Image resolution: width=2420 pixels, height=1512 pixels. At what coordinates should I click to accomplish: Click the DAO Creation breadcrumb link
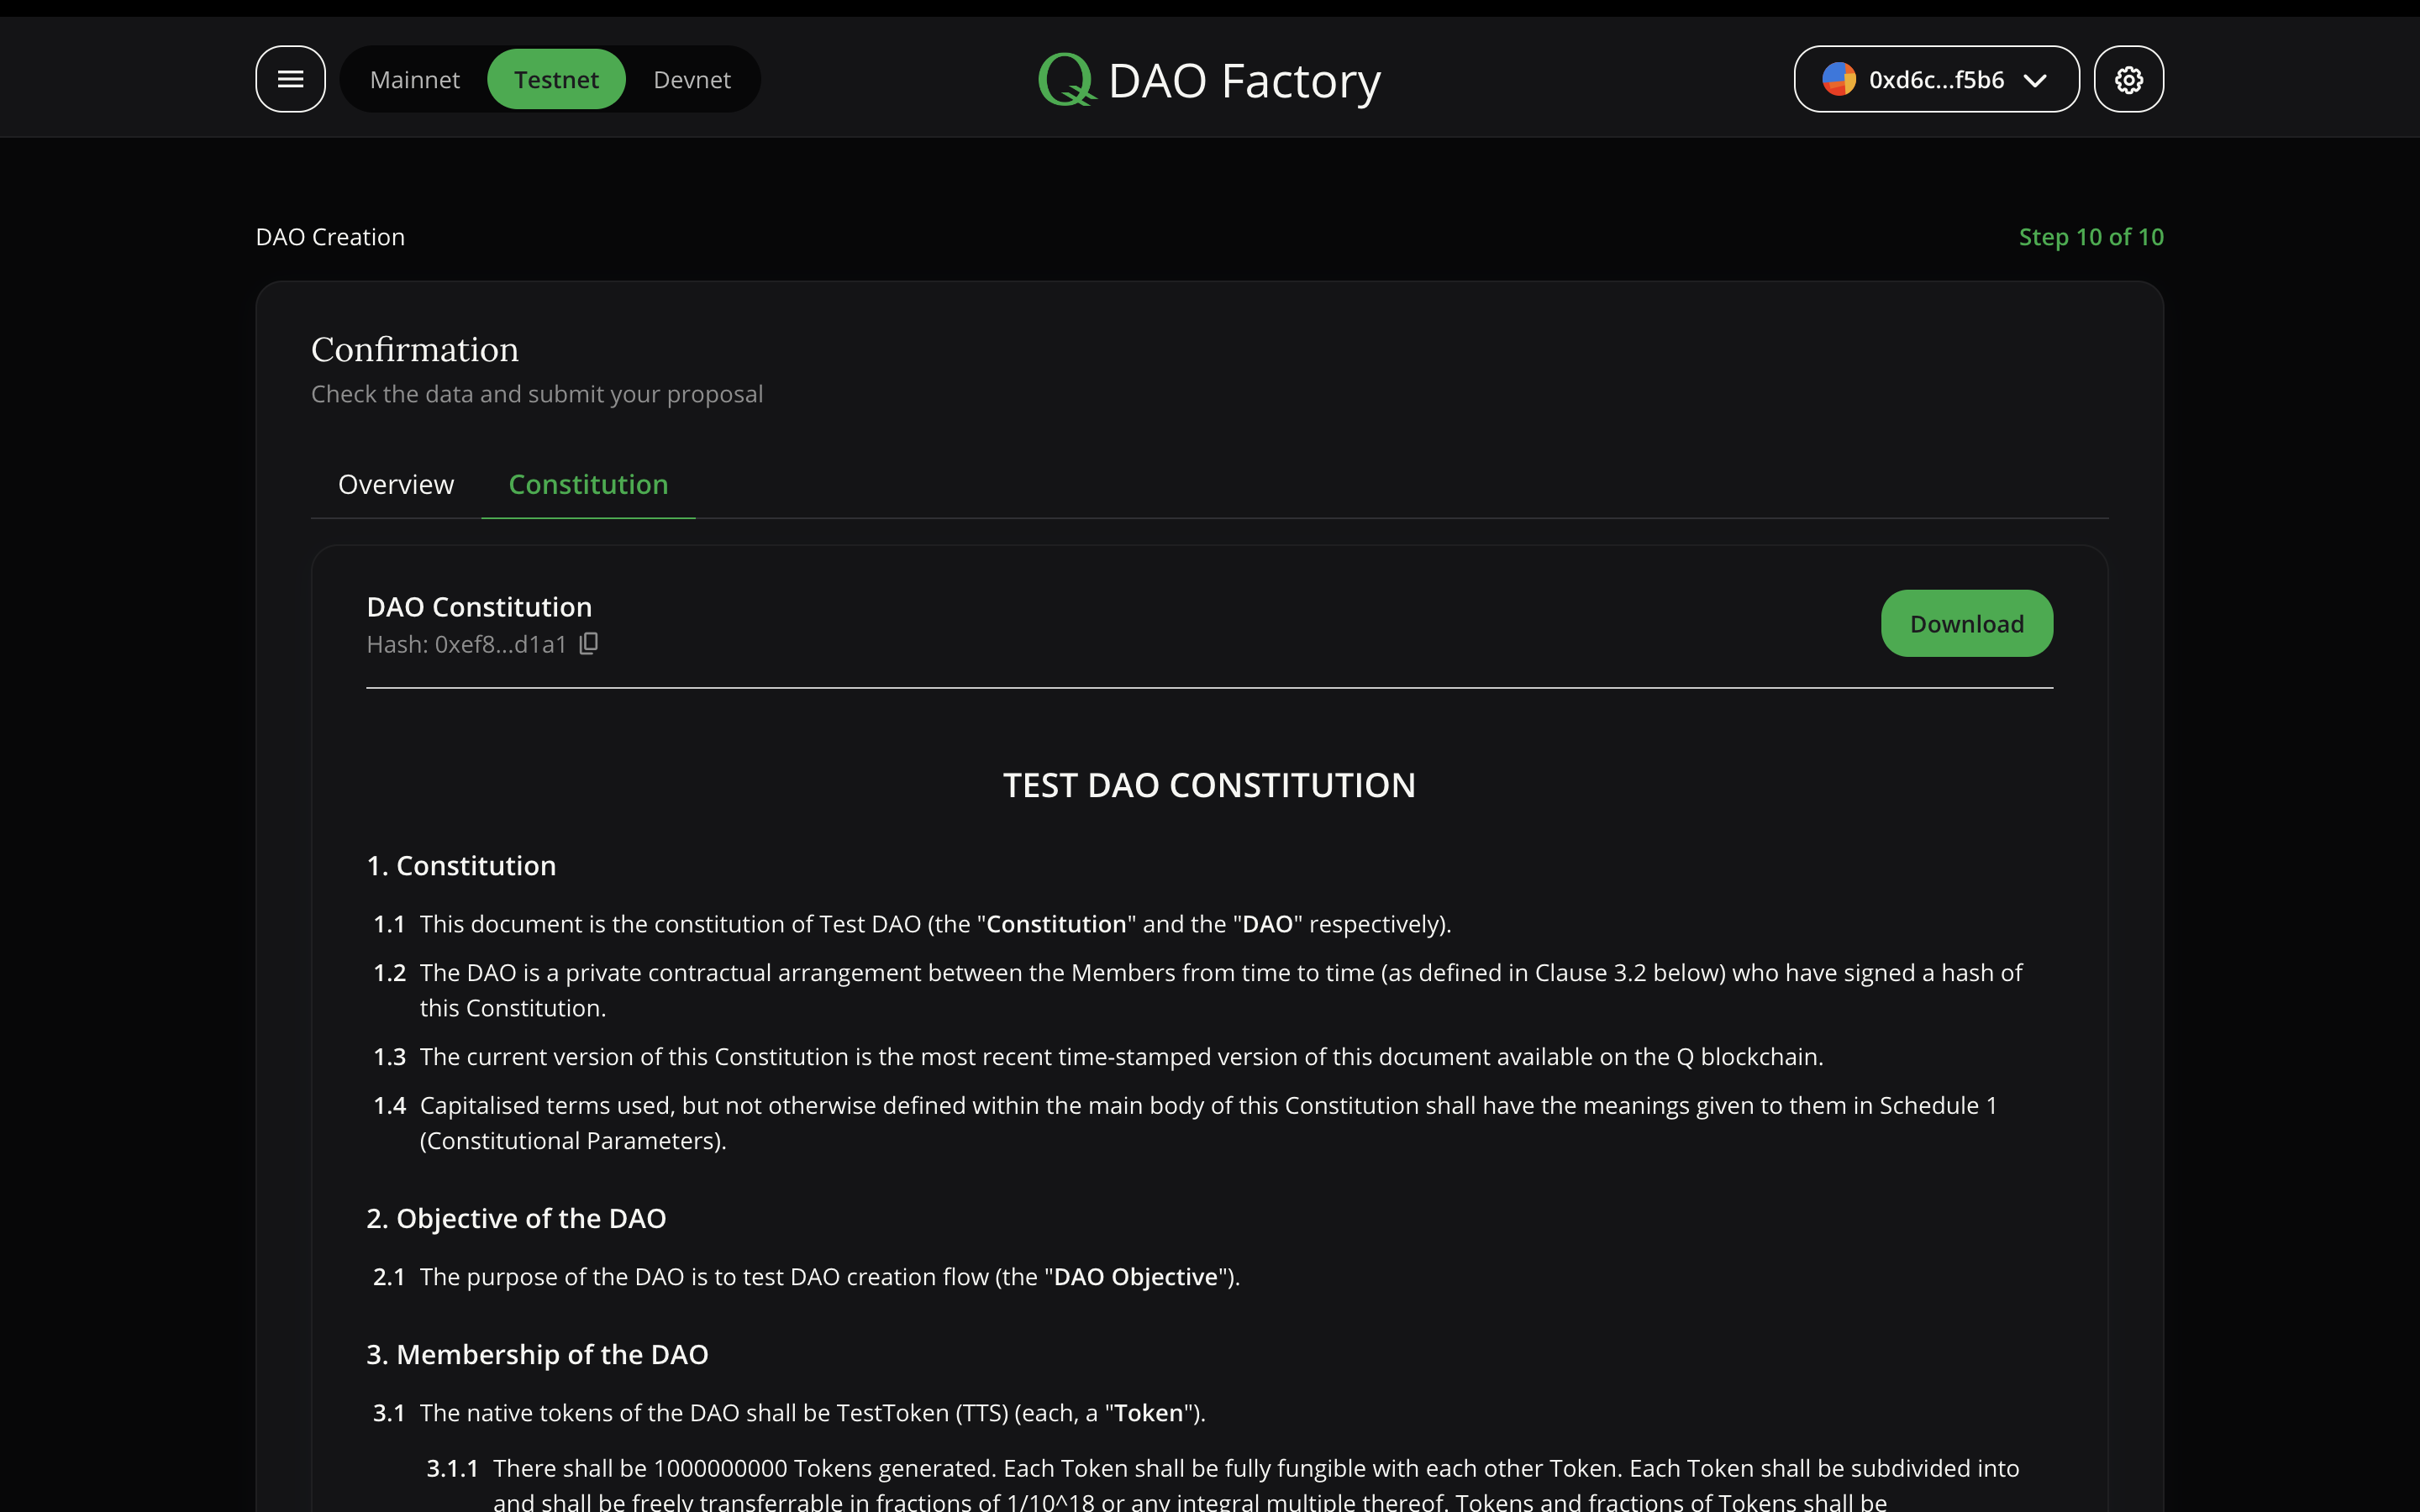[x=331, y=237]
